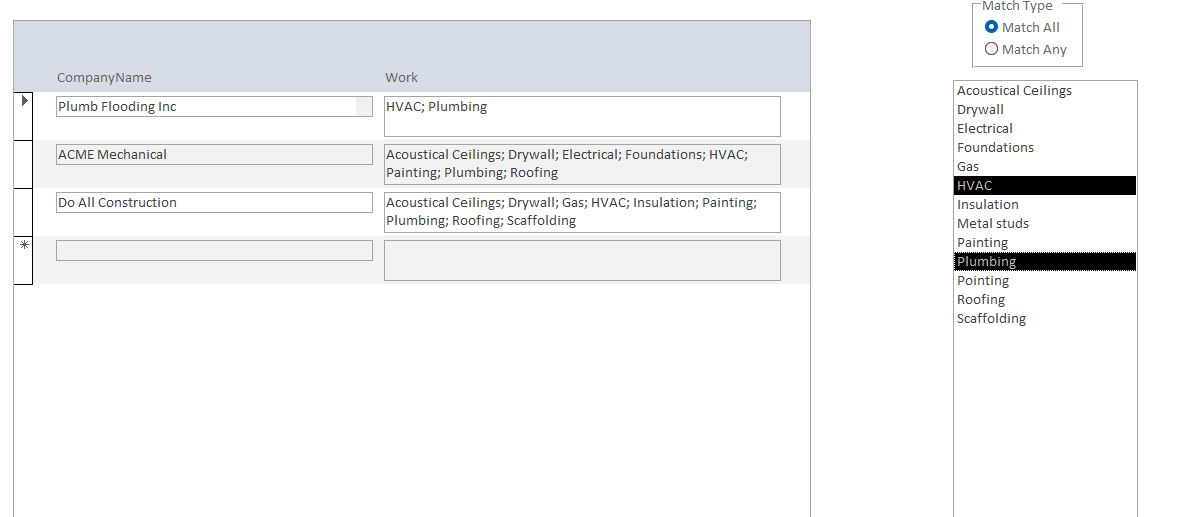This screenshot has width=1179, height=517.
Task: Choose Electrical from the work list
Action: coord(985,129)
